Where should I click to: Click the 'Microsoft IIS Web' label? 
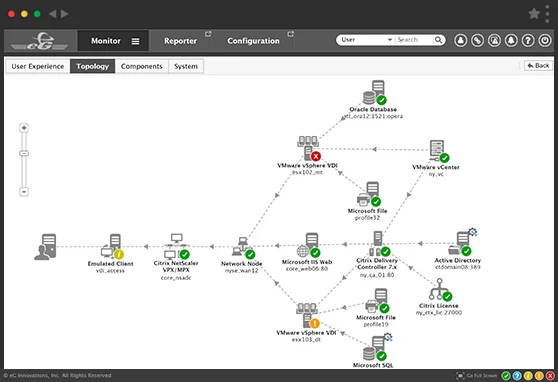click(x=307, y=262)
